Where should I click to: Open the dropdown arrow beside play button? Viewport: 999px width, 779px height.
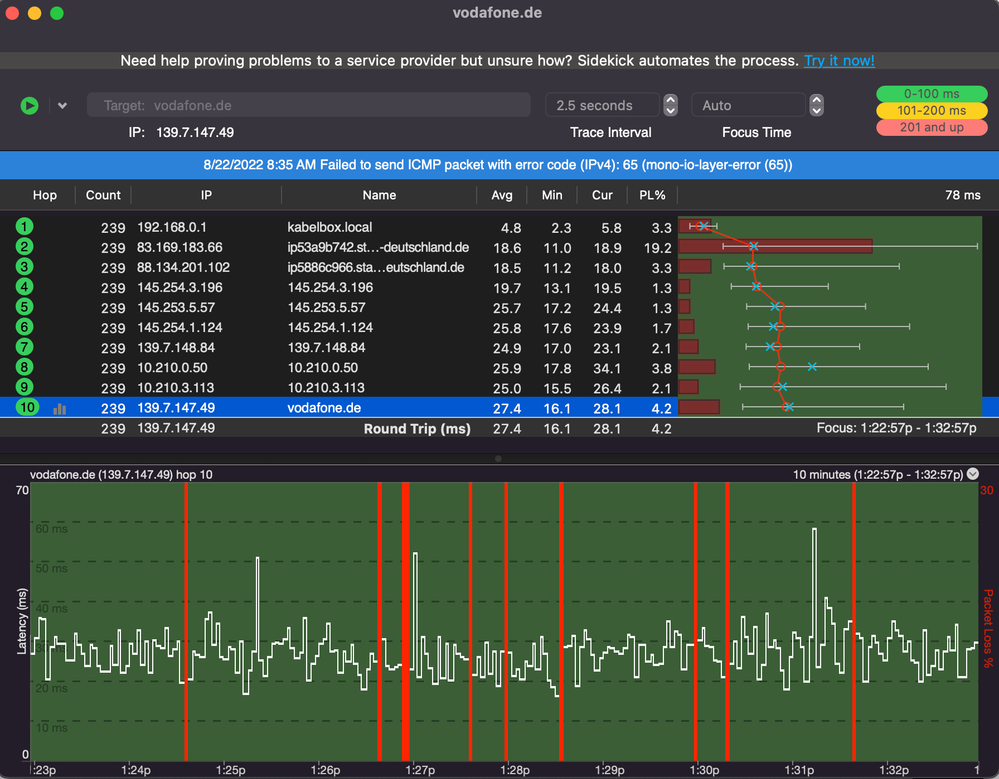[62, 106]
